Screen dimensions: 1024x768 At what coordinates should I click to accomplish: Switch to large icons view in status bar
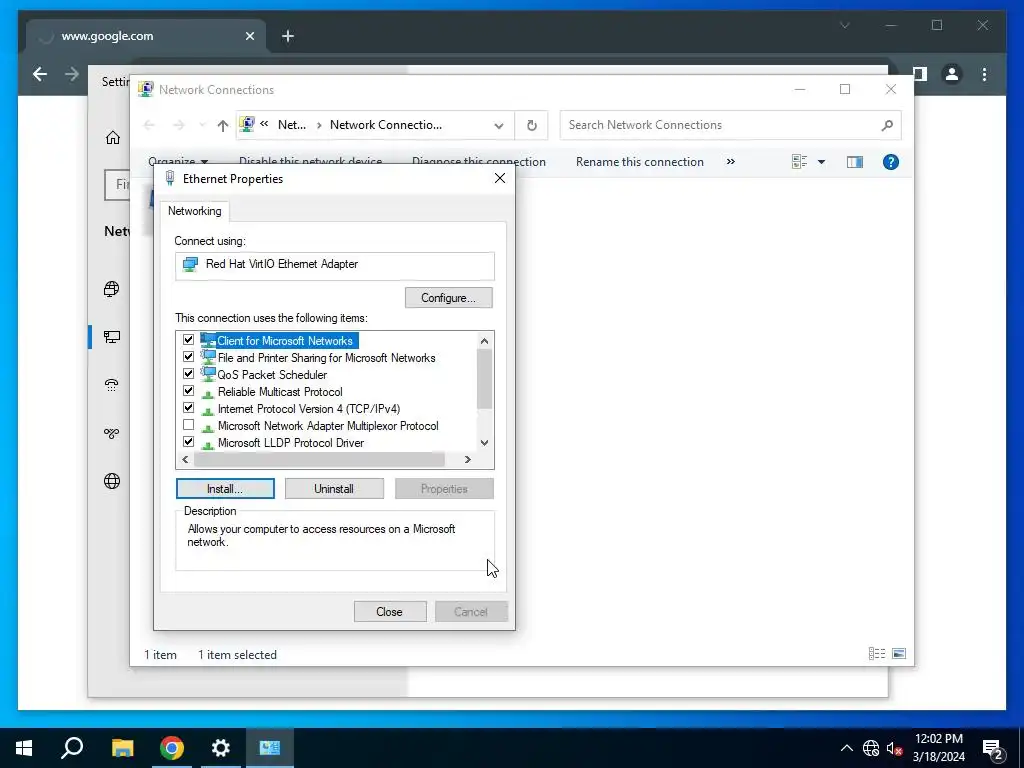[899, 654]
